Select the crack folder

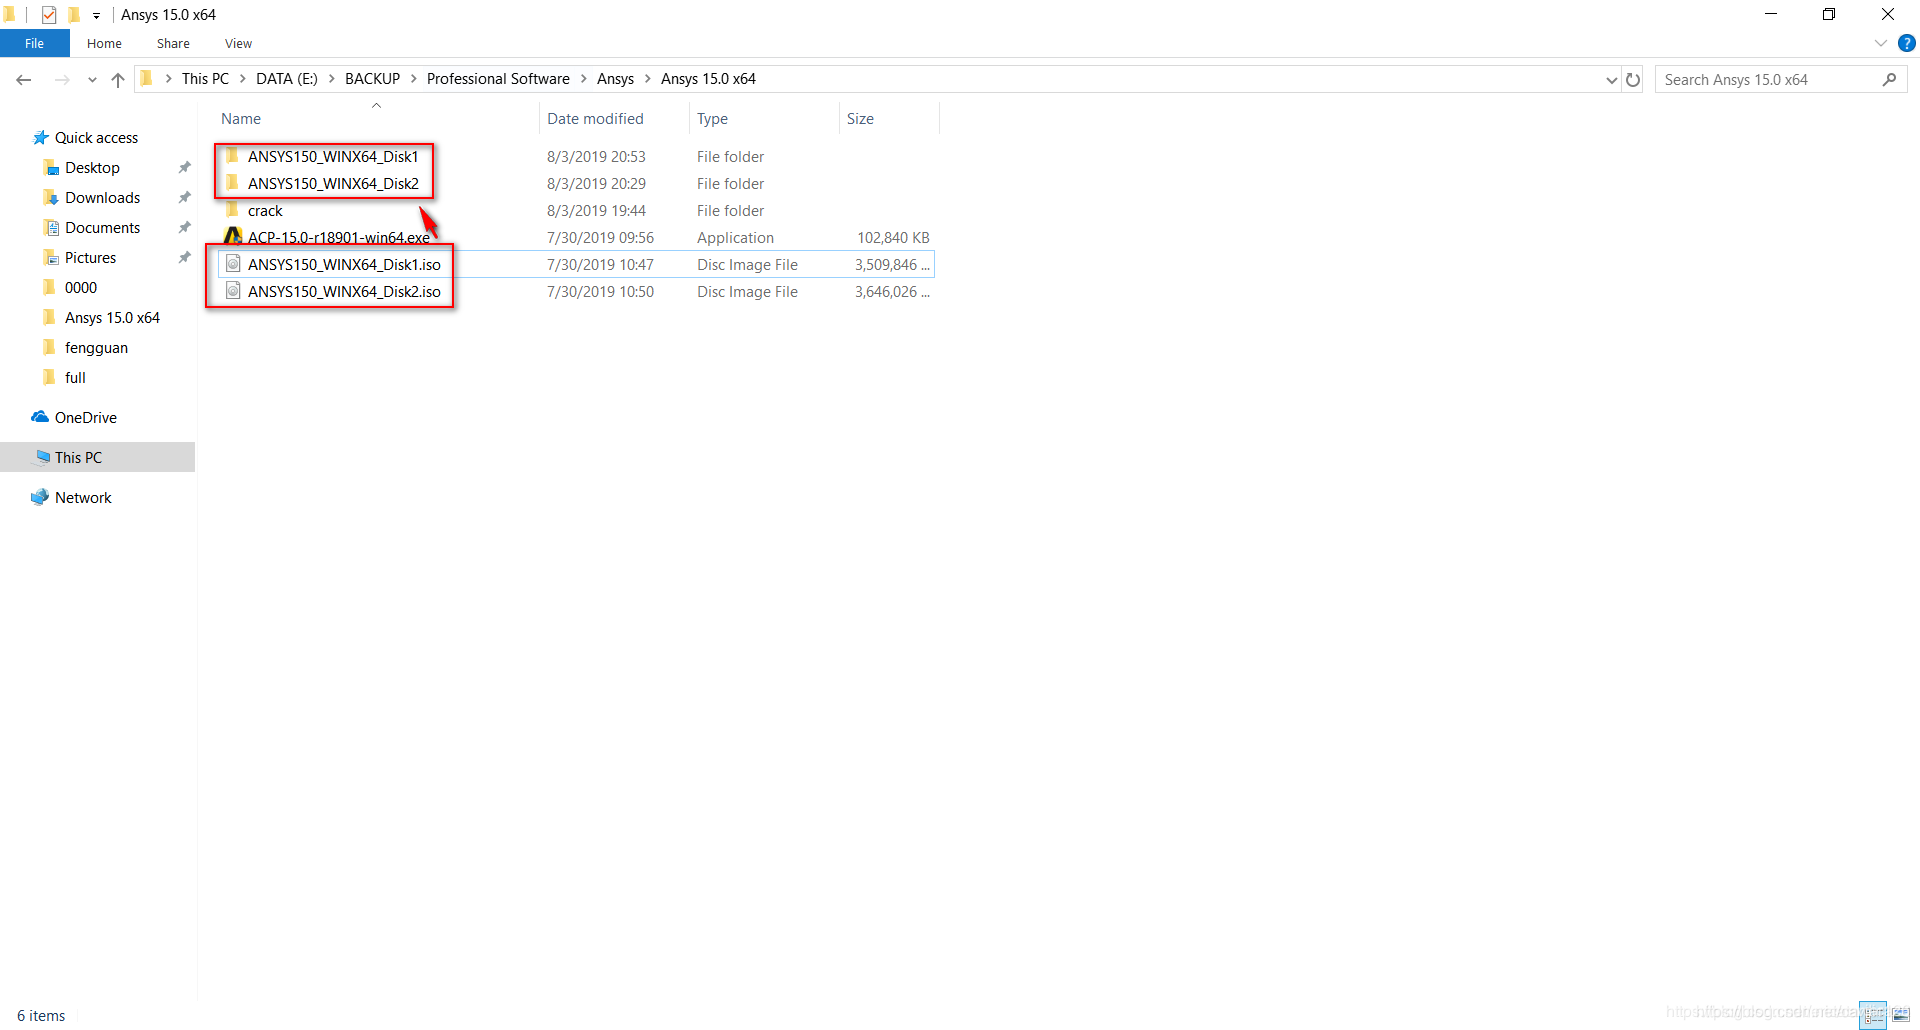(x=265, y=210)
